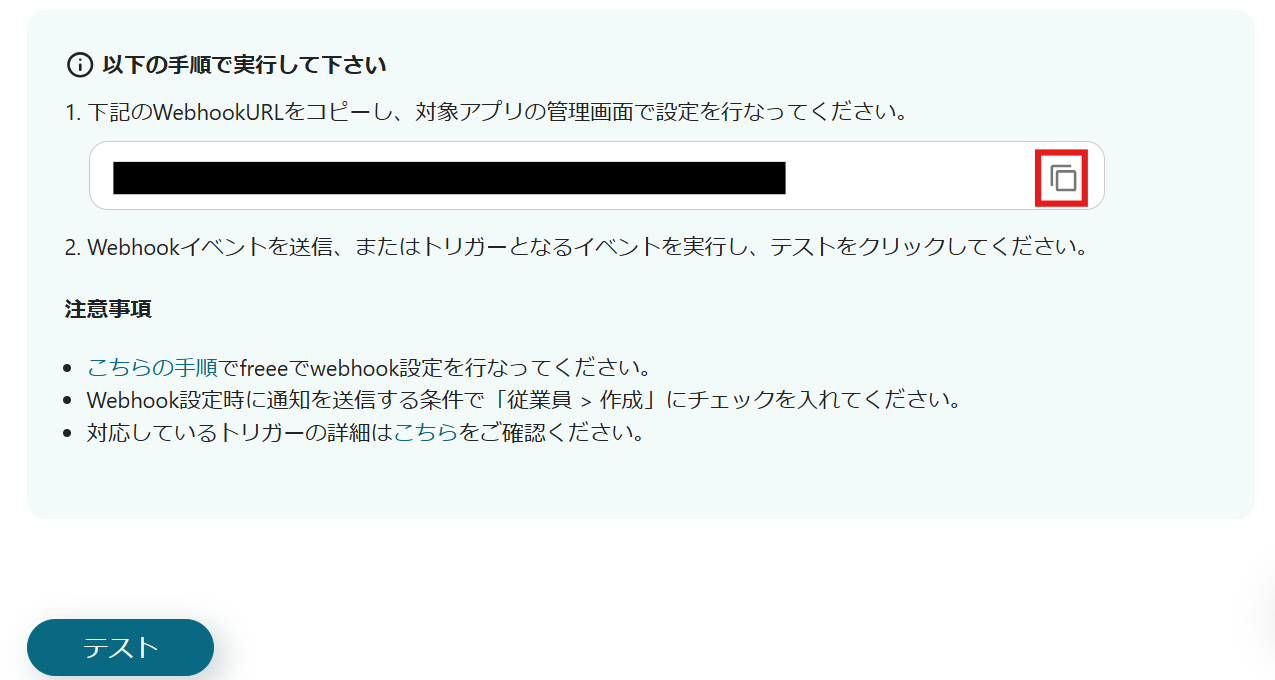Viewport: 1275px width, 680px height.
Task: Click the bullet marker of the first note
Action: 67,368
